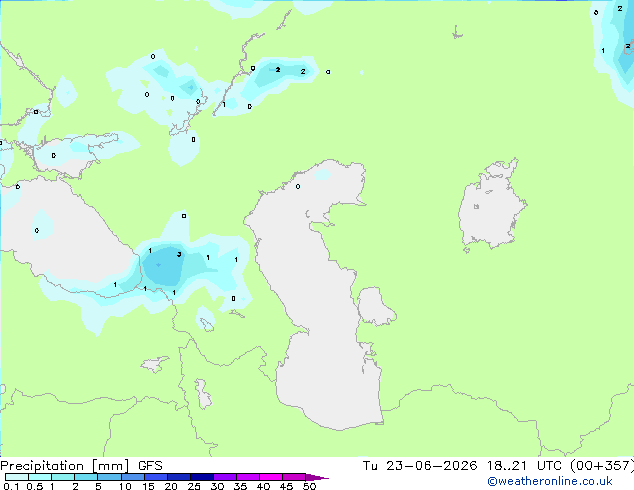This screenshot has height=490, width=634.
Task: Click legend color between 45 and 50
Action: (x=294, y=477)
